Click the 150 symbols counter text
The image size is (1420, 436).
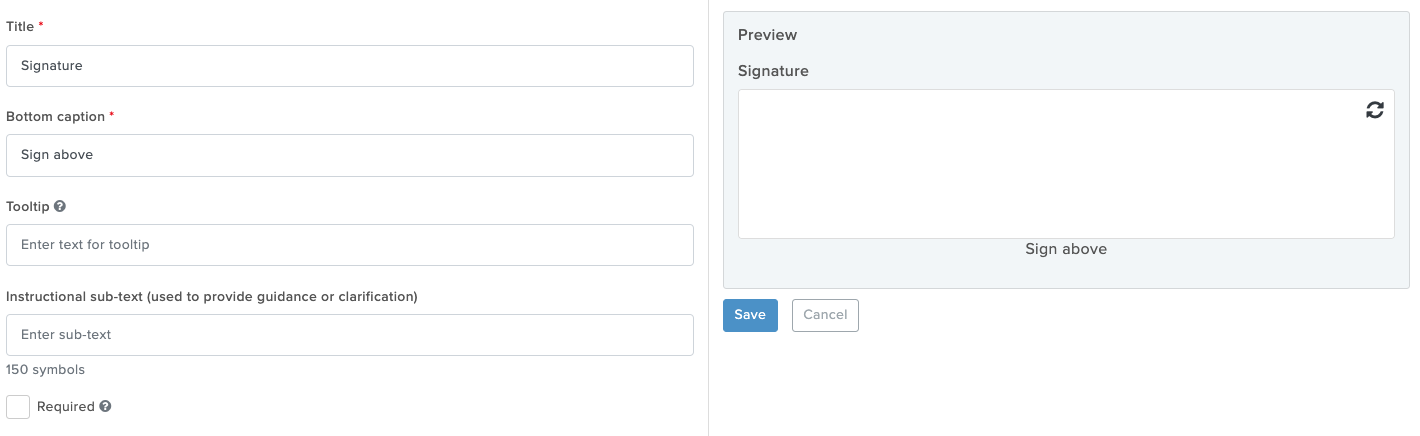(46, 370)
